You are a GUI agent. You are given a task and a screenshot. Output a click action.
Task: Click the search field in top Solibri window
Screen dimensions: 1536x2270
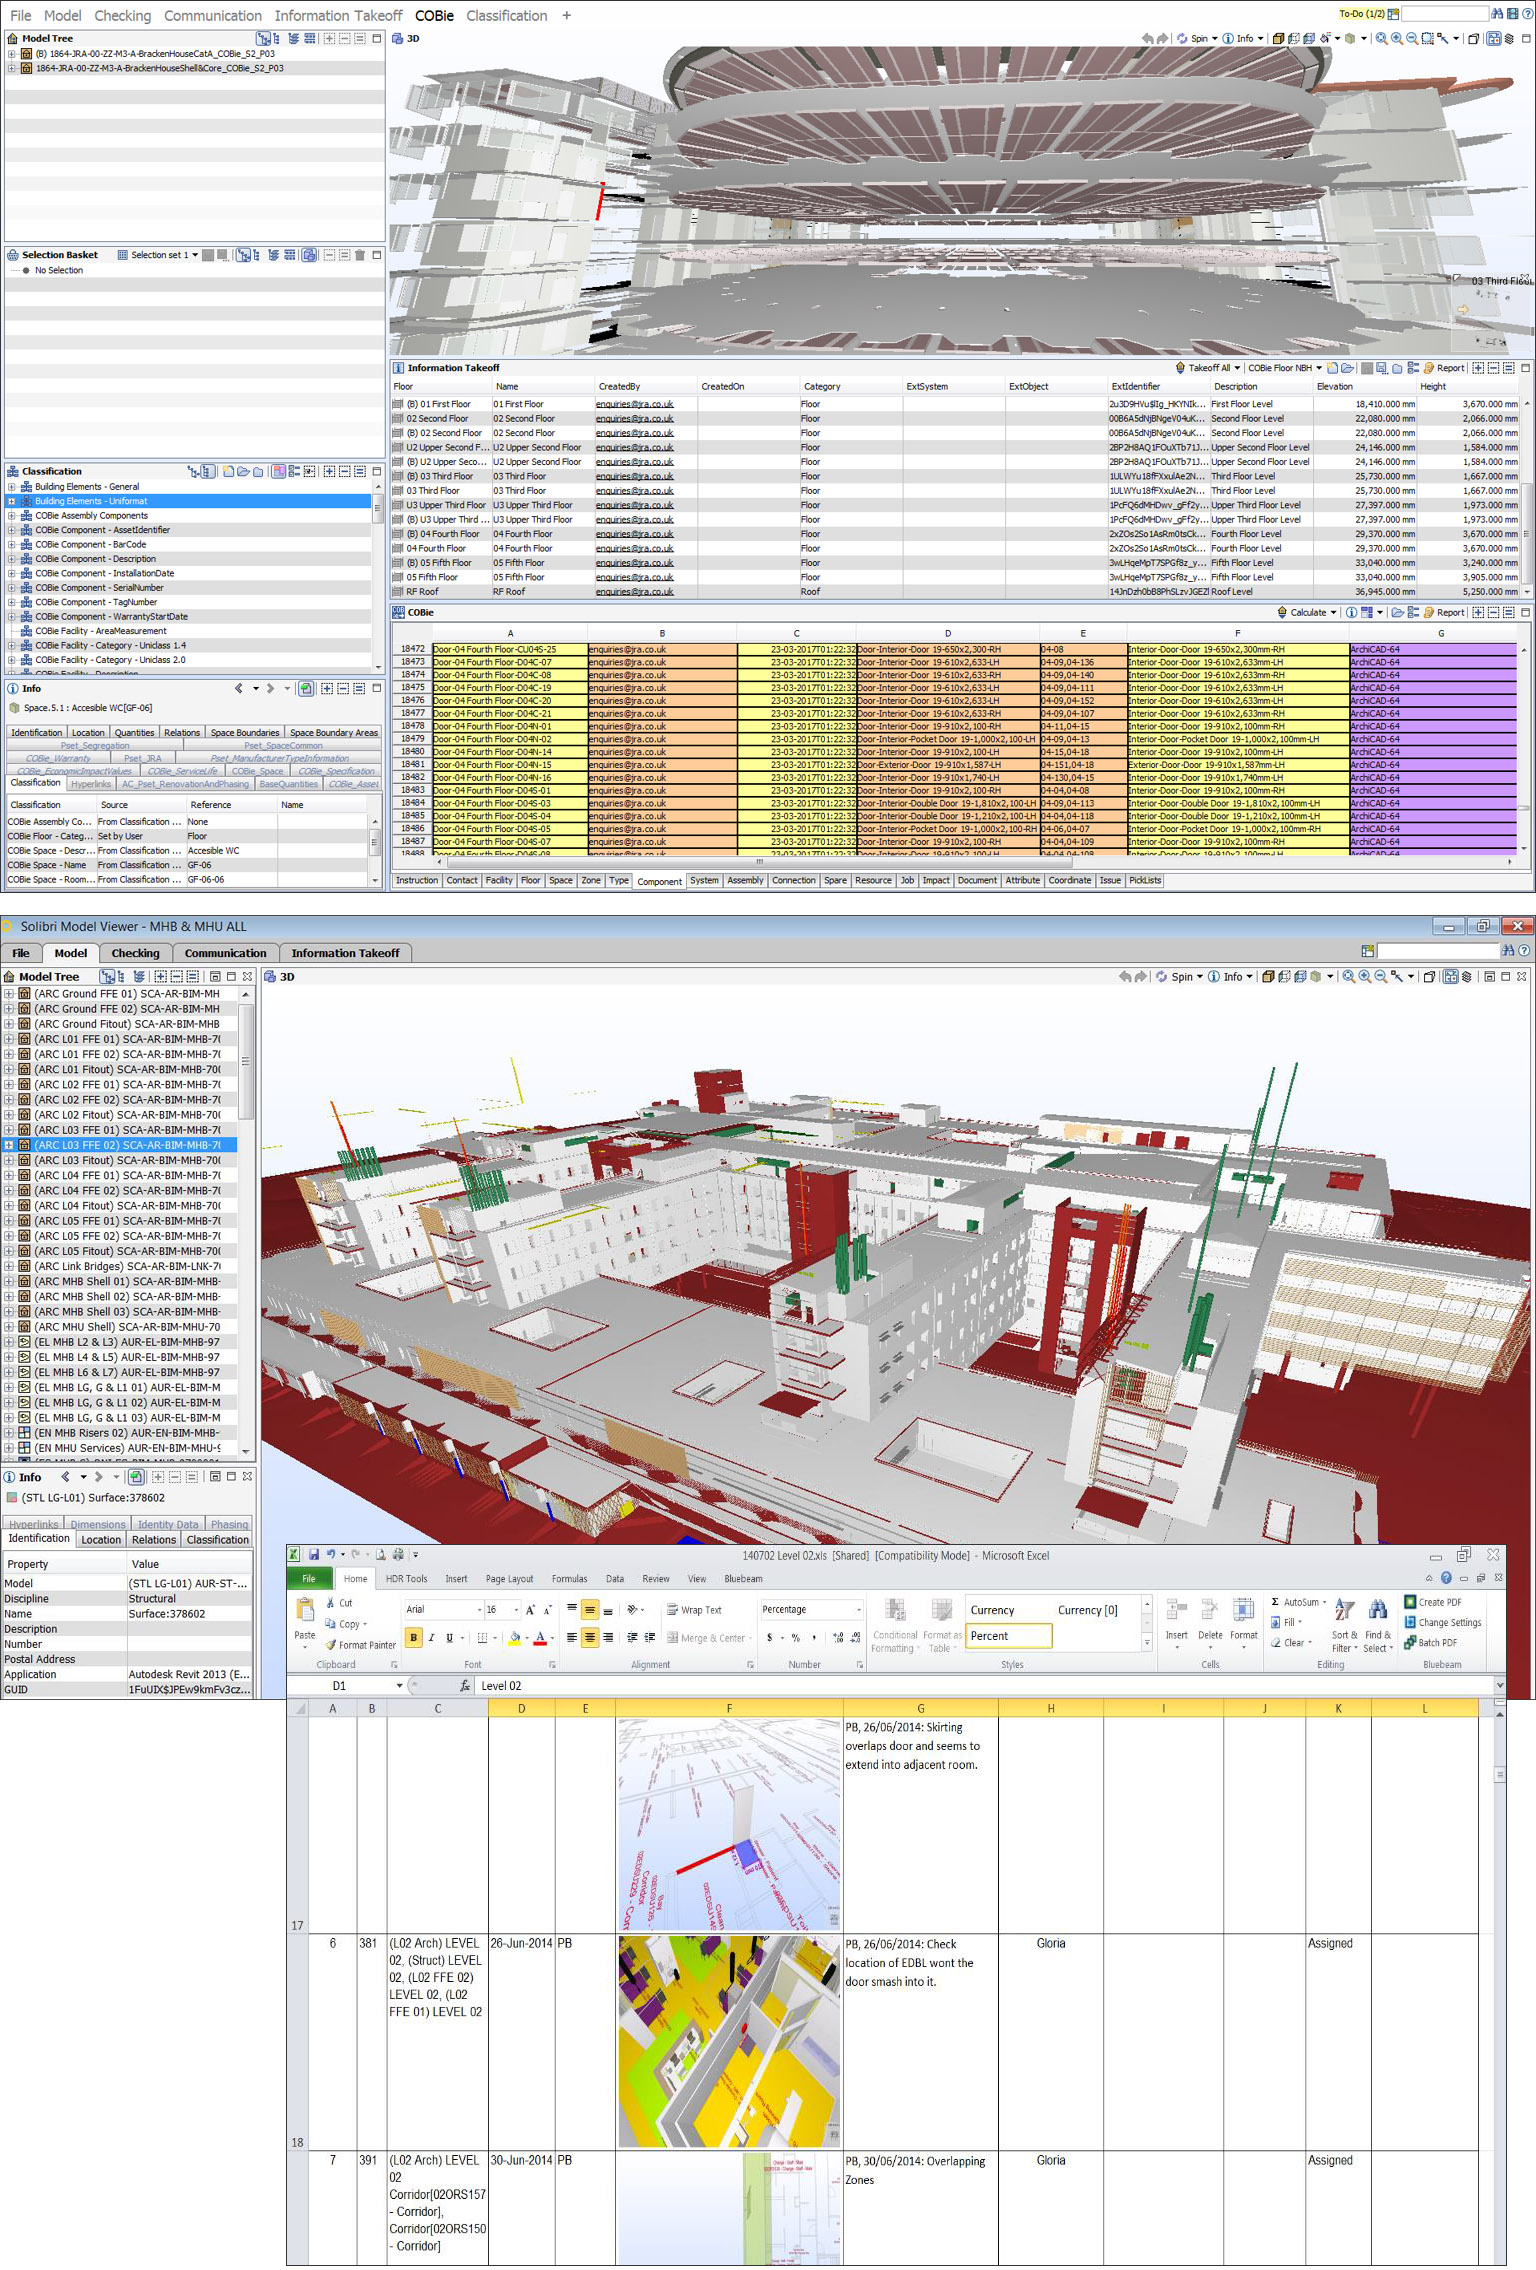1444,14
